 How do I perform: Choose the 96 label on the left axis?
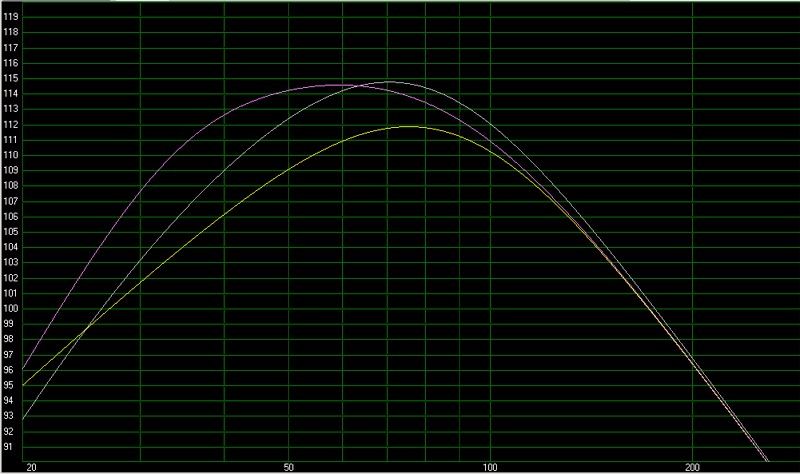click(x=9, y=370)
